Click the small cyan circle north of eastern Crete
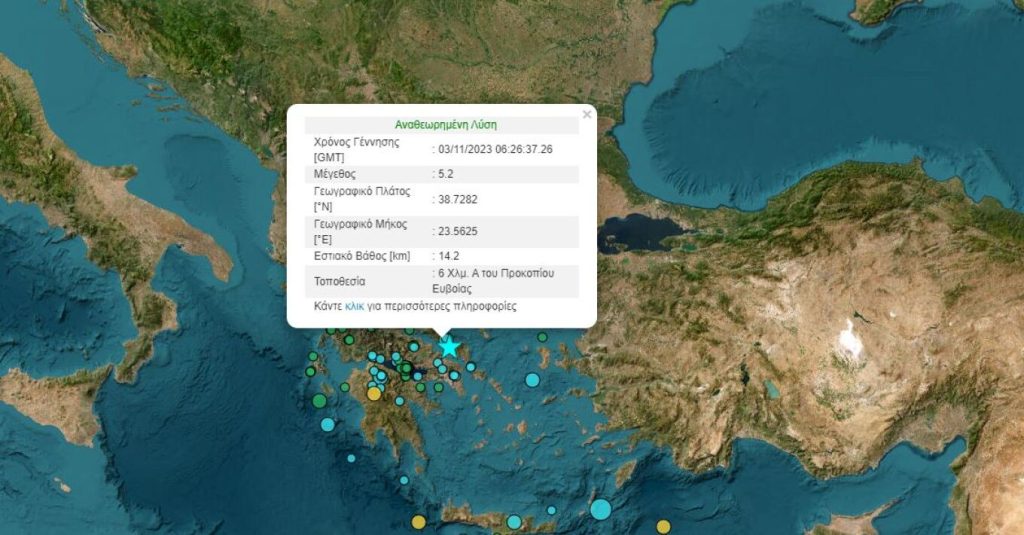Viewport: 1024px width, 535px height. (x=551, y=510)
